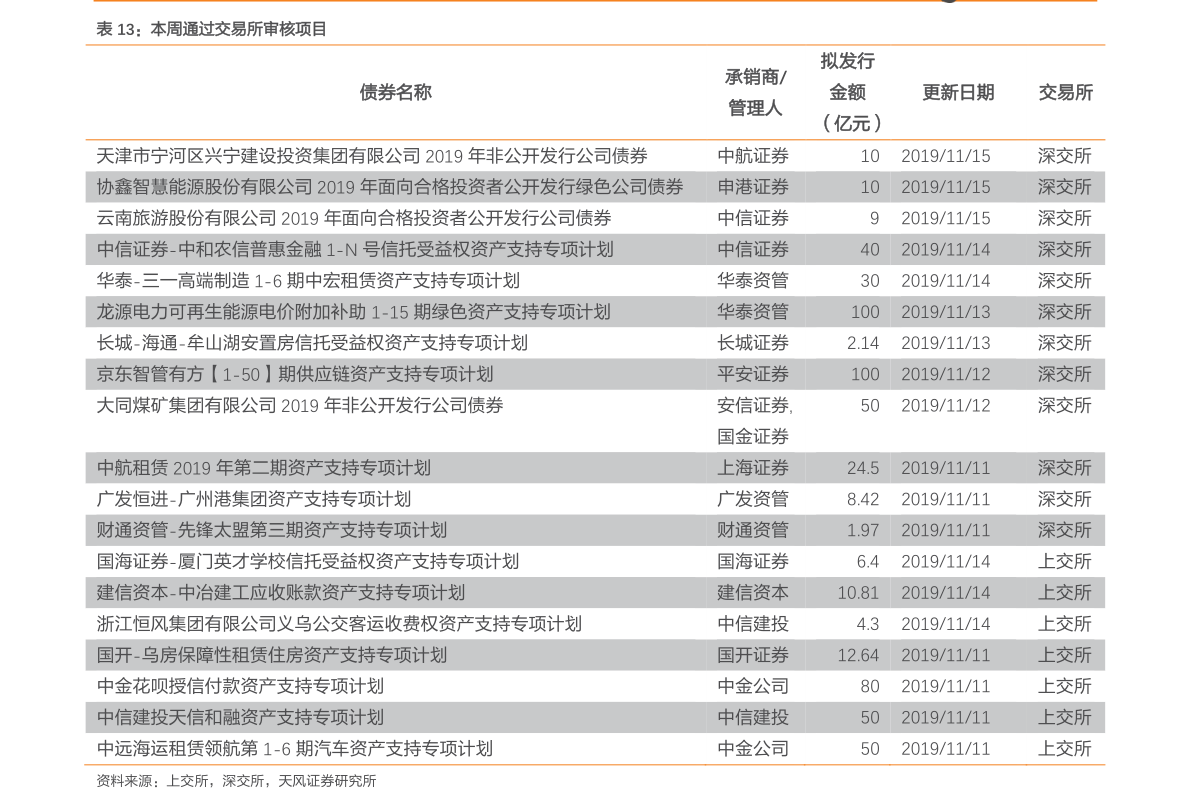The image size is (1191, 809).
Task: Select the amount cell showing 12.64
Action: (x=858, y=655)
